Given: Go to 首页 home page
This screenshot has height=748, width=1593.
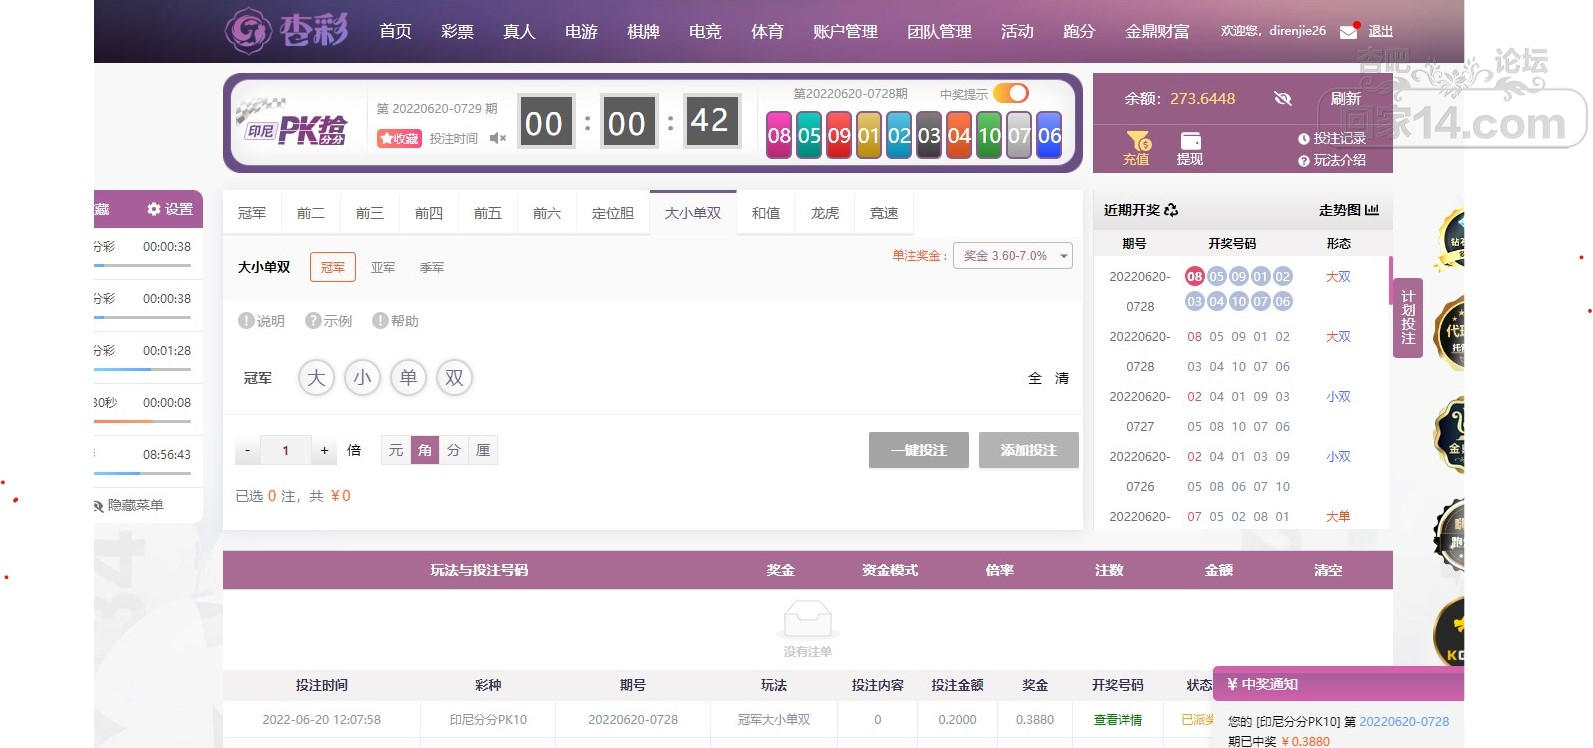Looking at the screenshot, I should 395,31.
